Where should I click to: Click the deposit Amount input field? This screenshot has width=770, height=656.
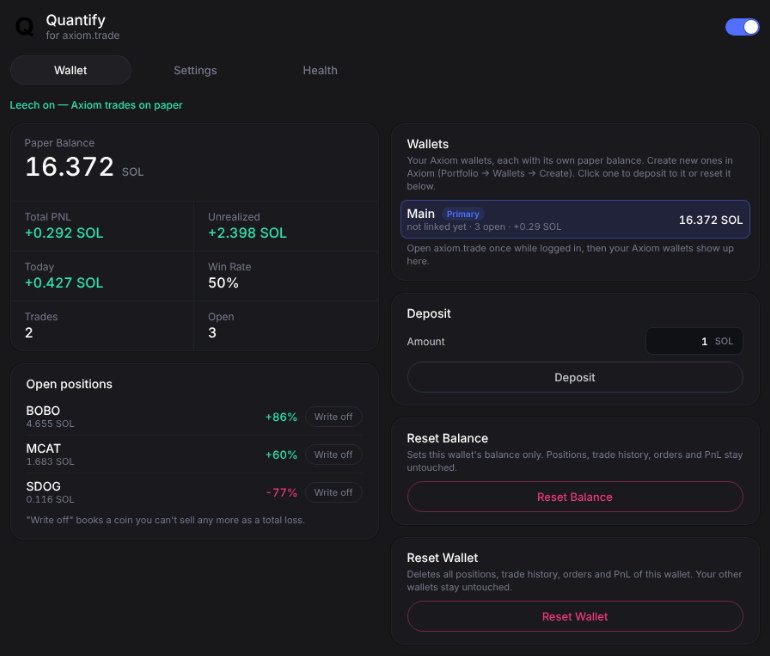694,341
